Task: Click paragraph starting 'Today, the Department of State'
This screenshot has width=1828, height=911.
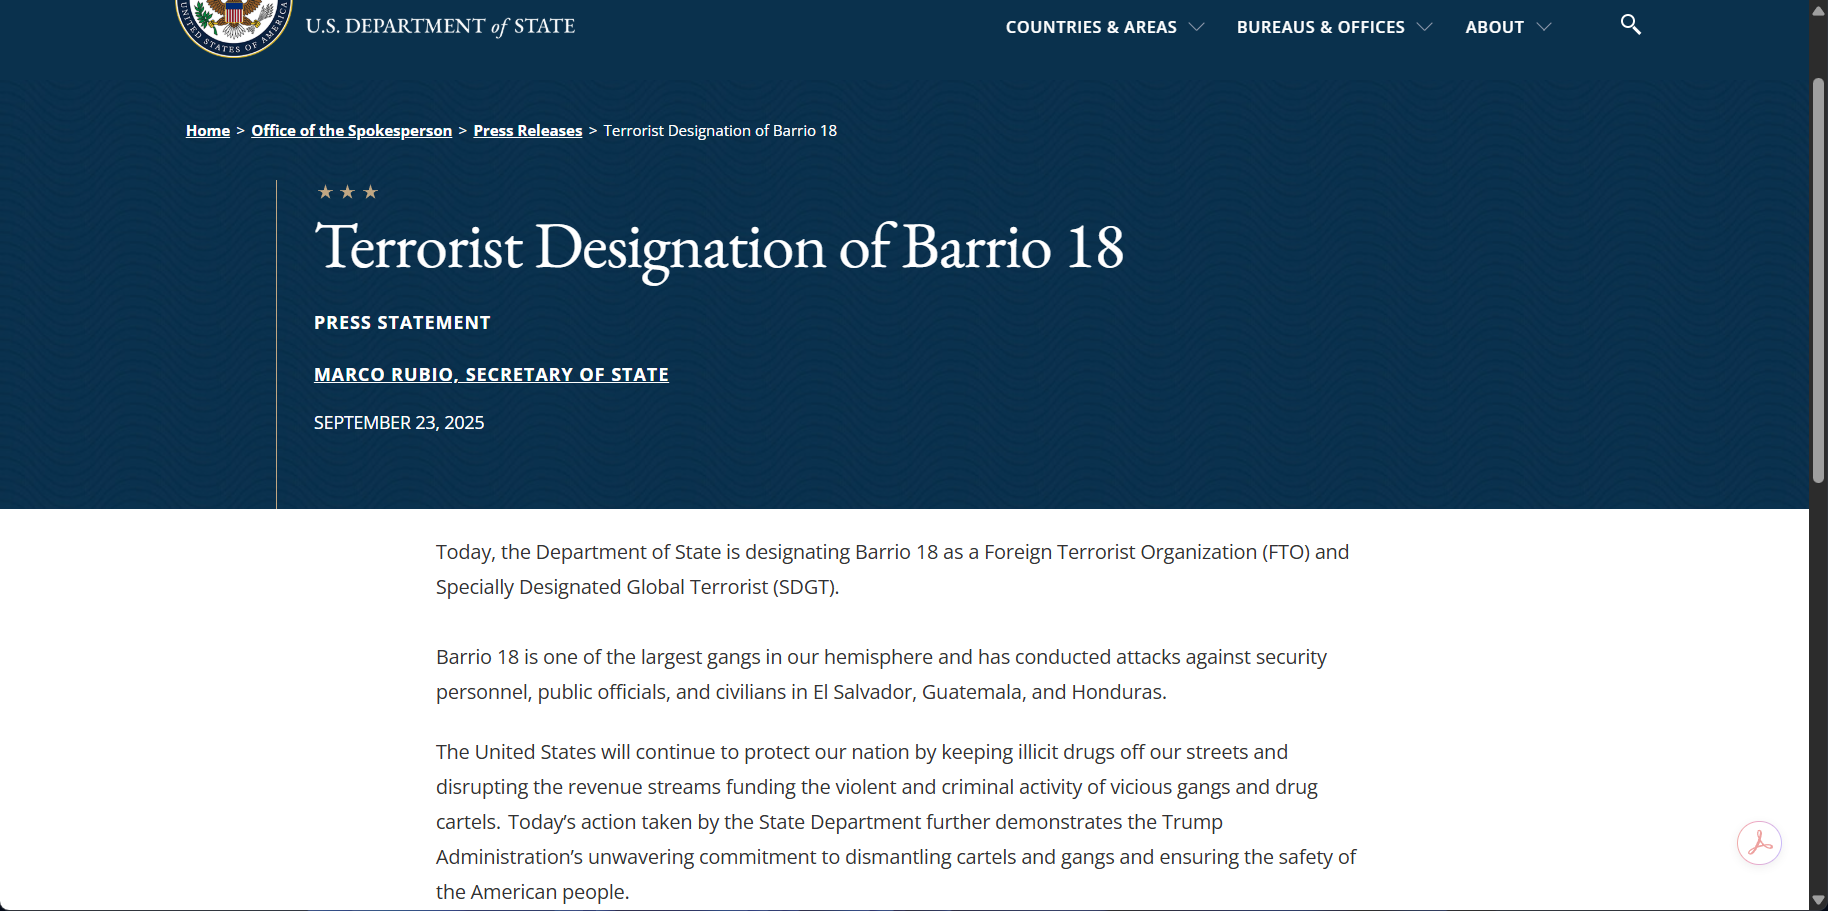Action: 892,569
